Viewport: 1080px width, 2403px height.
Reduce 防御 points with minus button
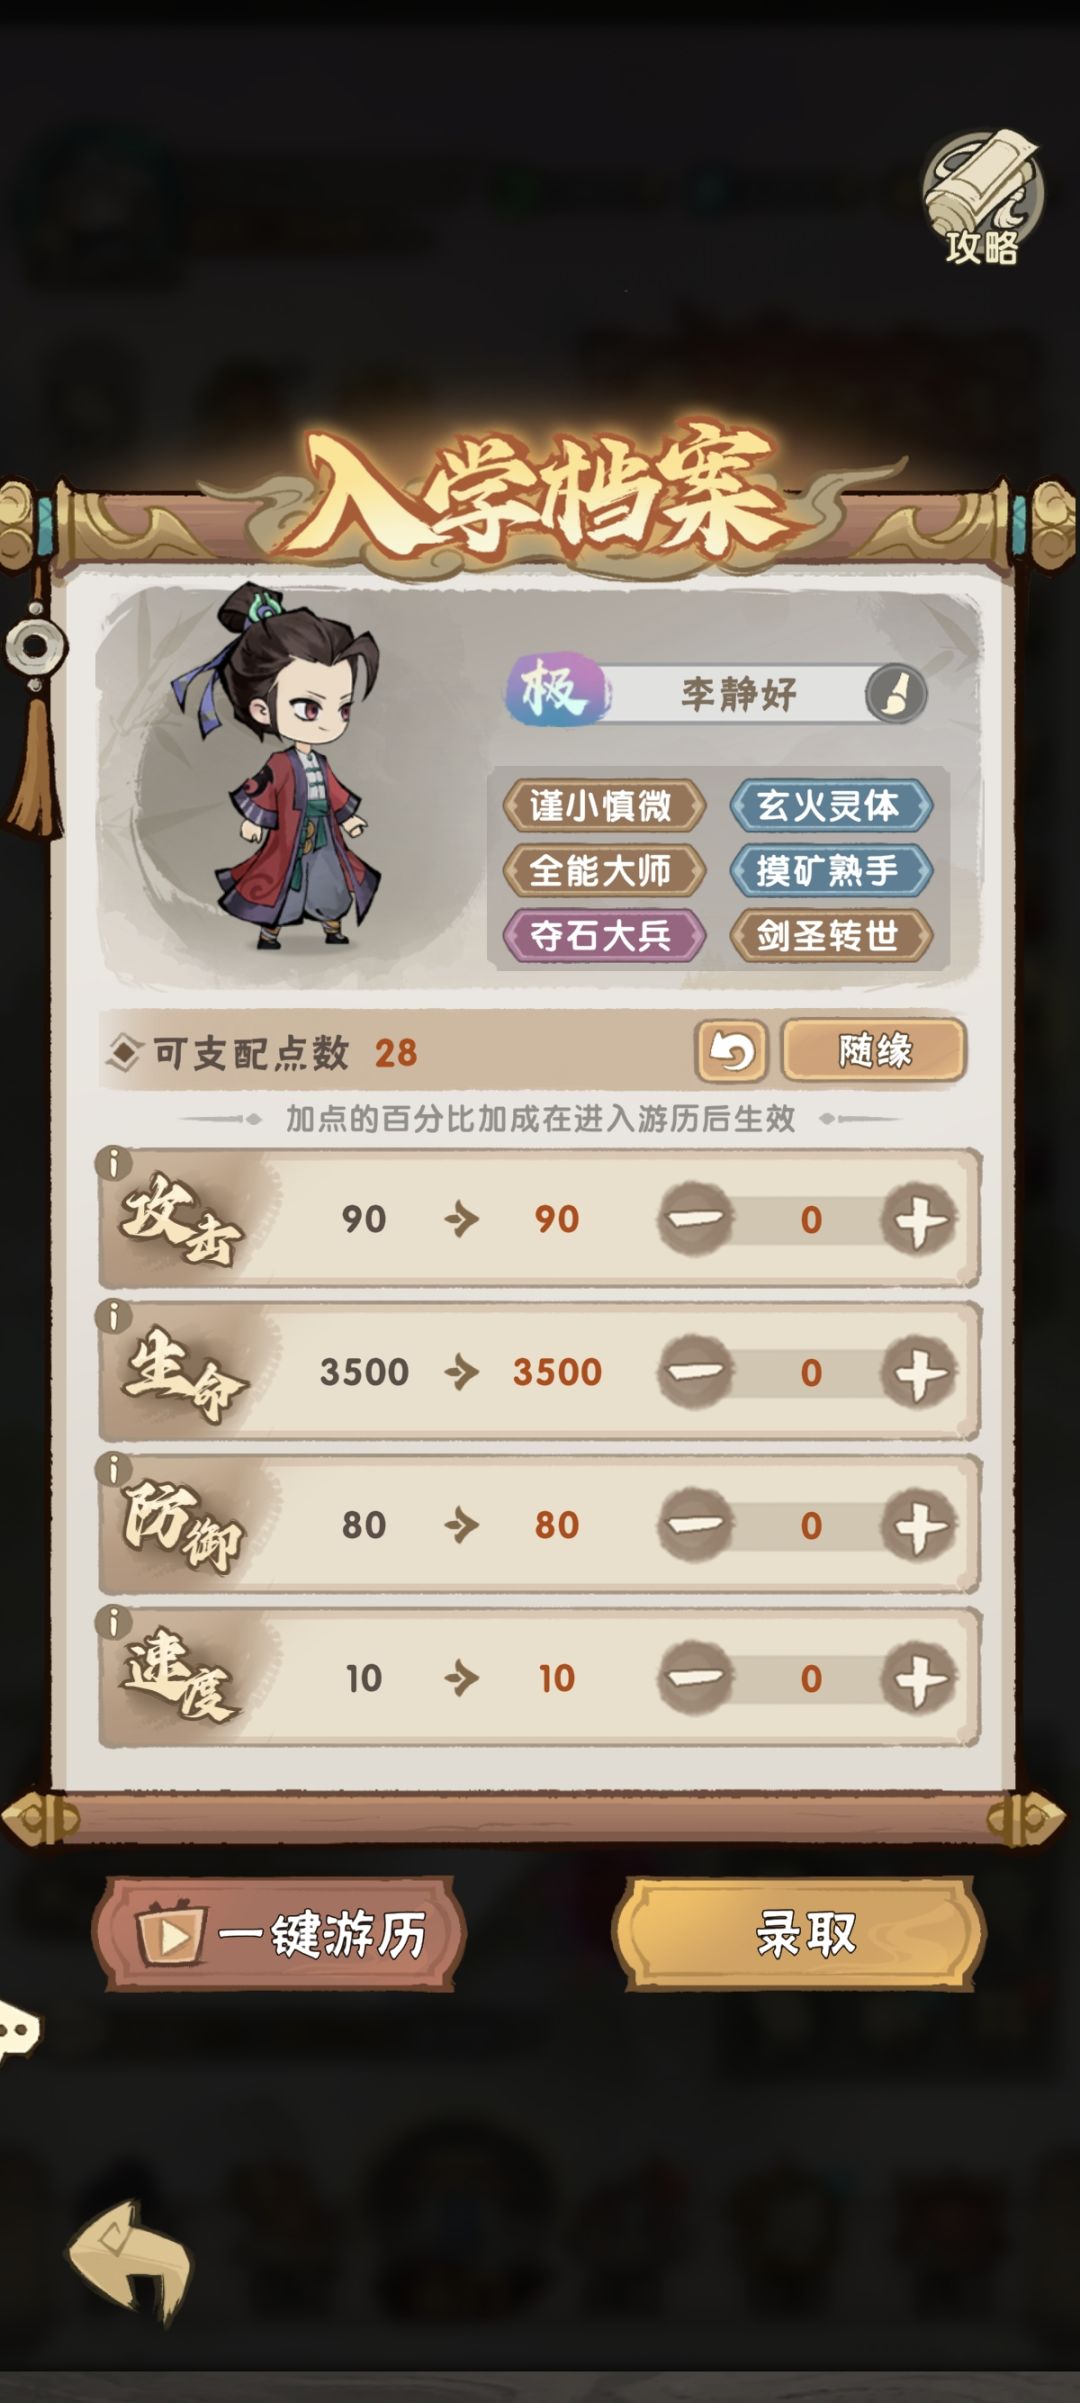click(696, 1525)
